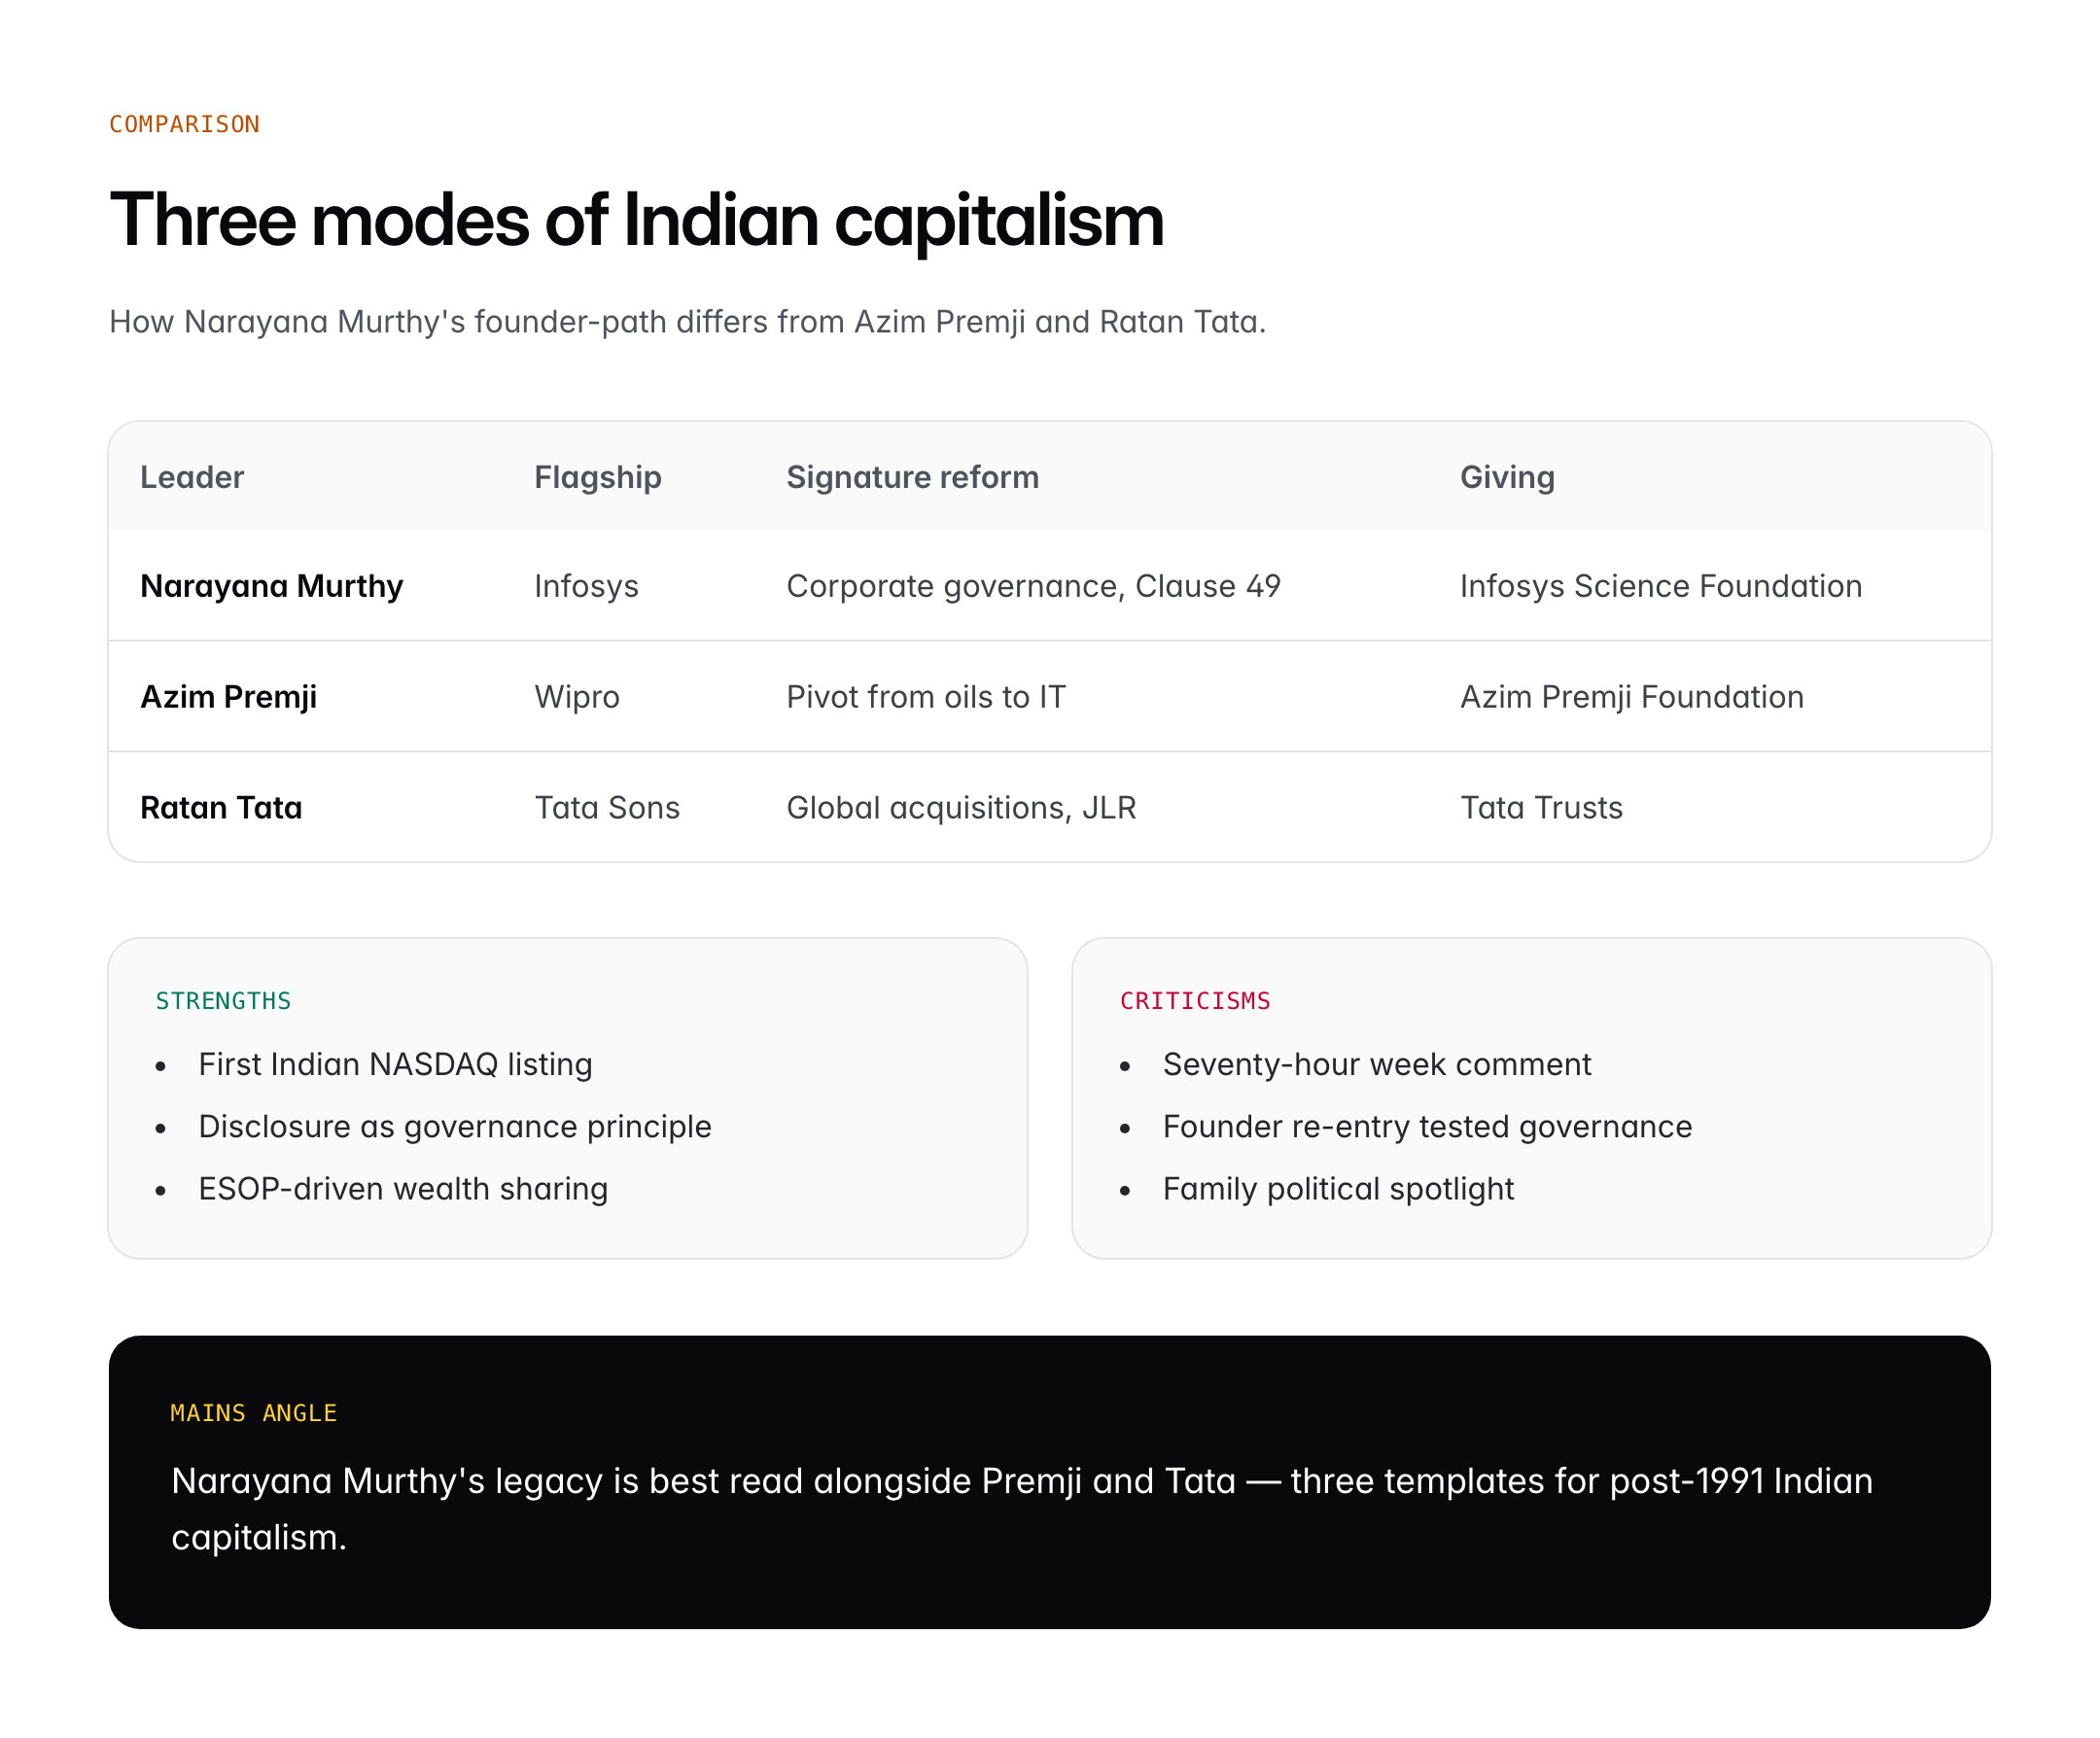Image resolution: width=2100 pixels, height=1738 pixels.
Task: Click the heading Three modes of Indian capitalism
Action: coord(636,220)
